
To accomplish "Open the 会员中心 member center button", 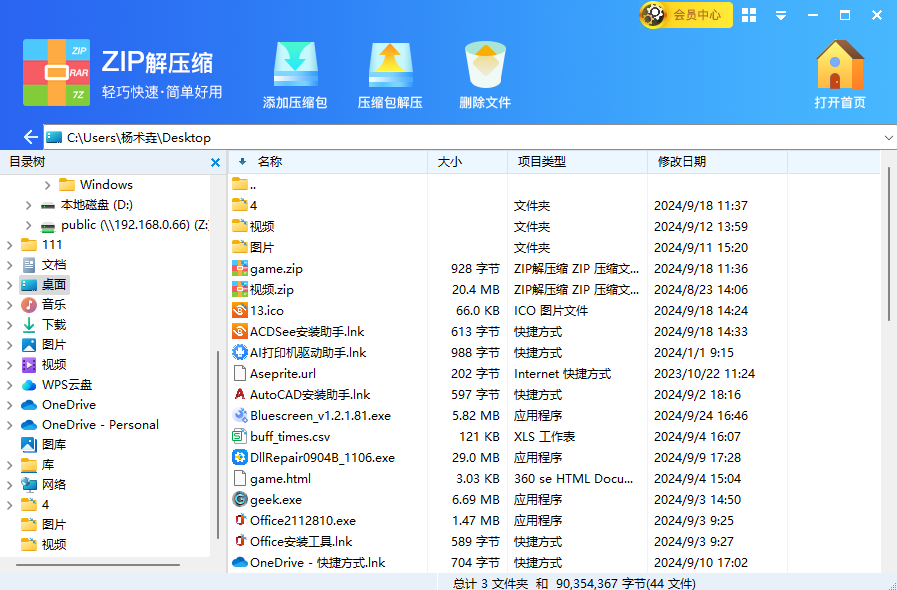I will point(686,15).
